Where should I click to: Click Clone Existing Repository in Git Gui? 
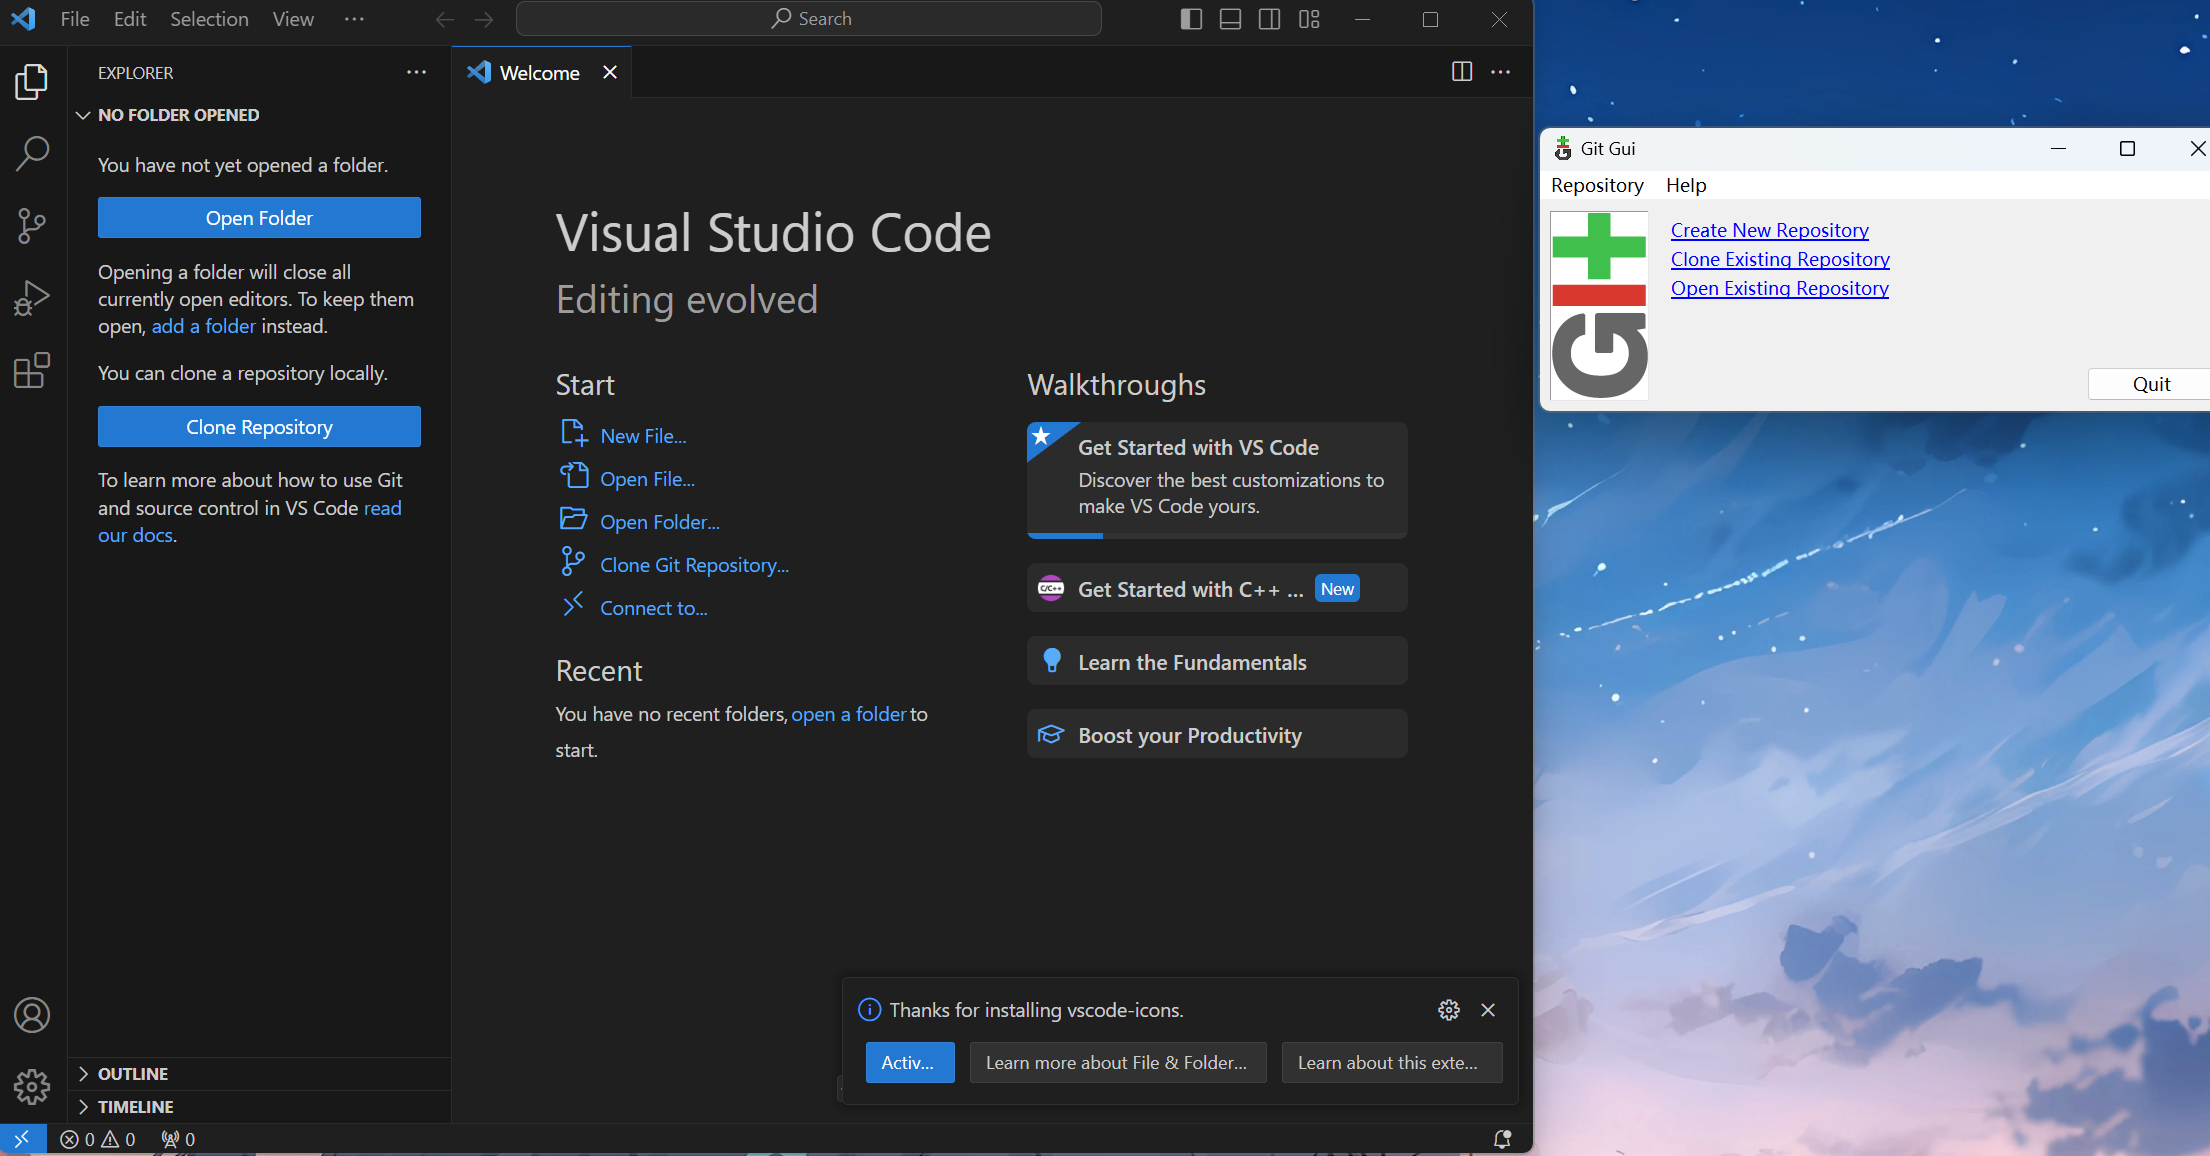point(1780,259)
